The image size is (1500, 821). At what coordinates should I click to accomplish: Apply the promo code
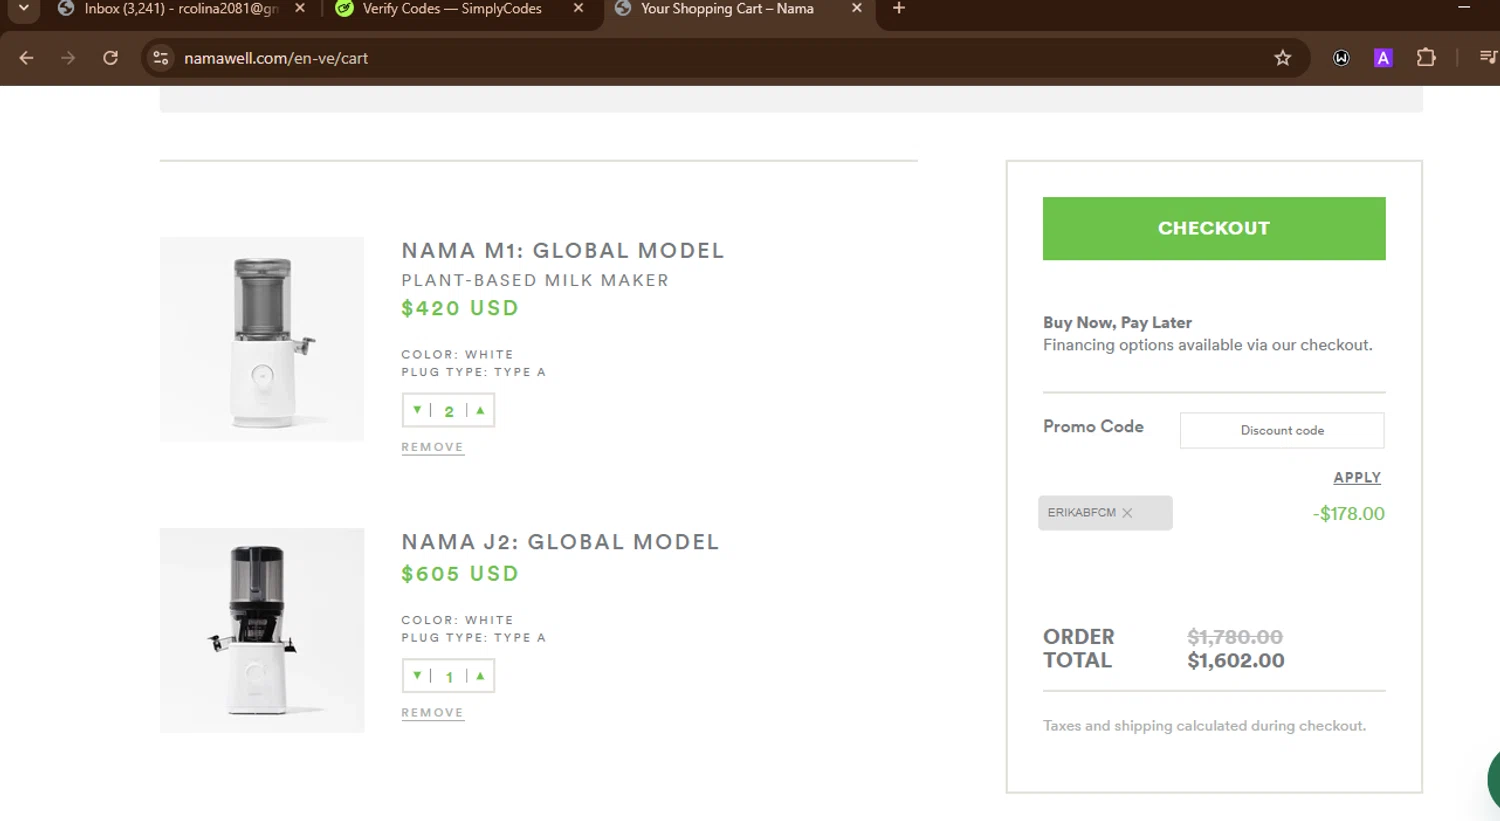pos(1357,478)
